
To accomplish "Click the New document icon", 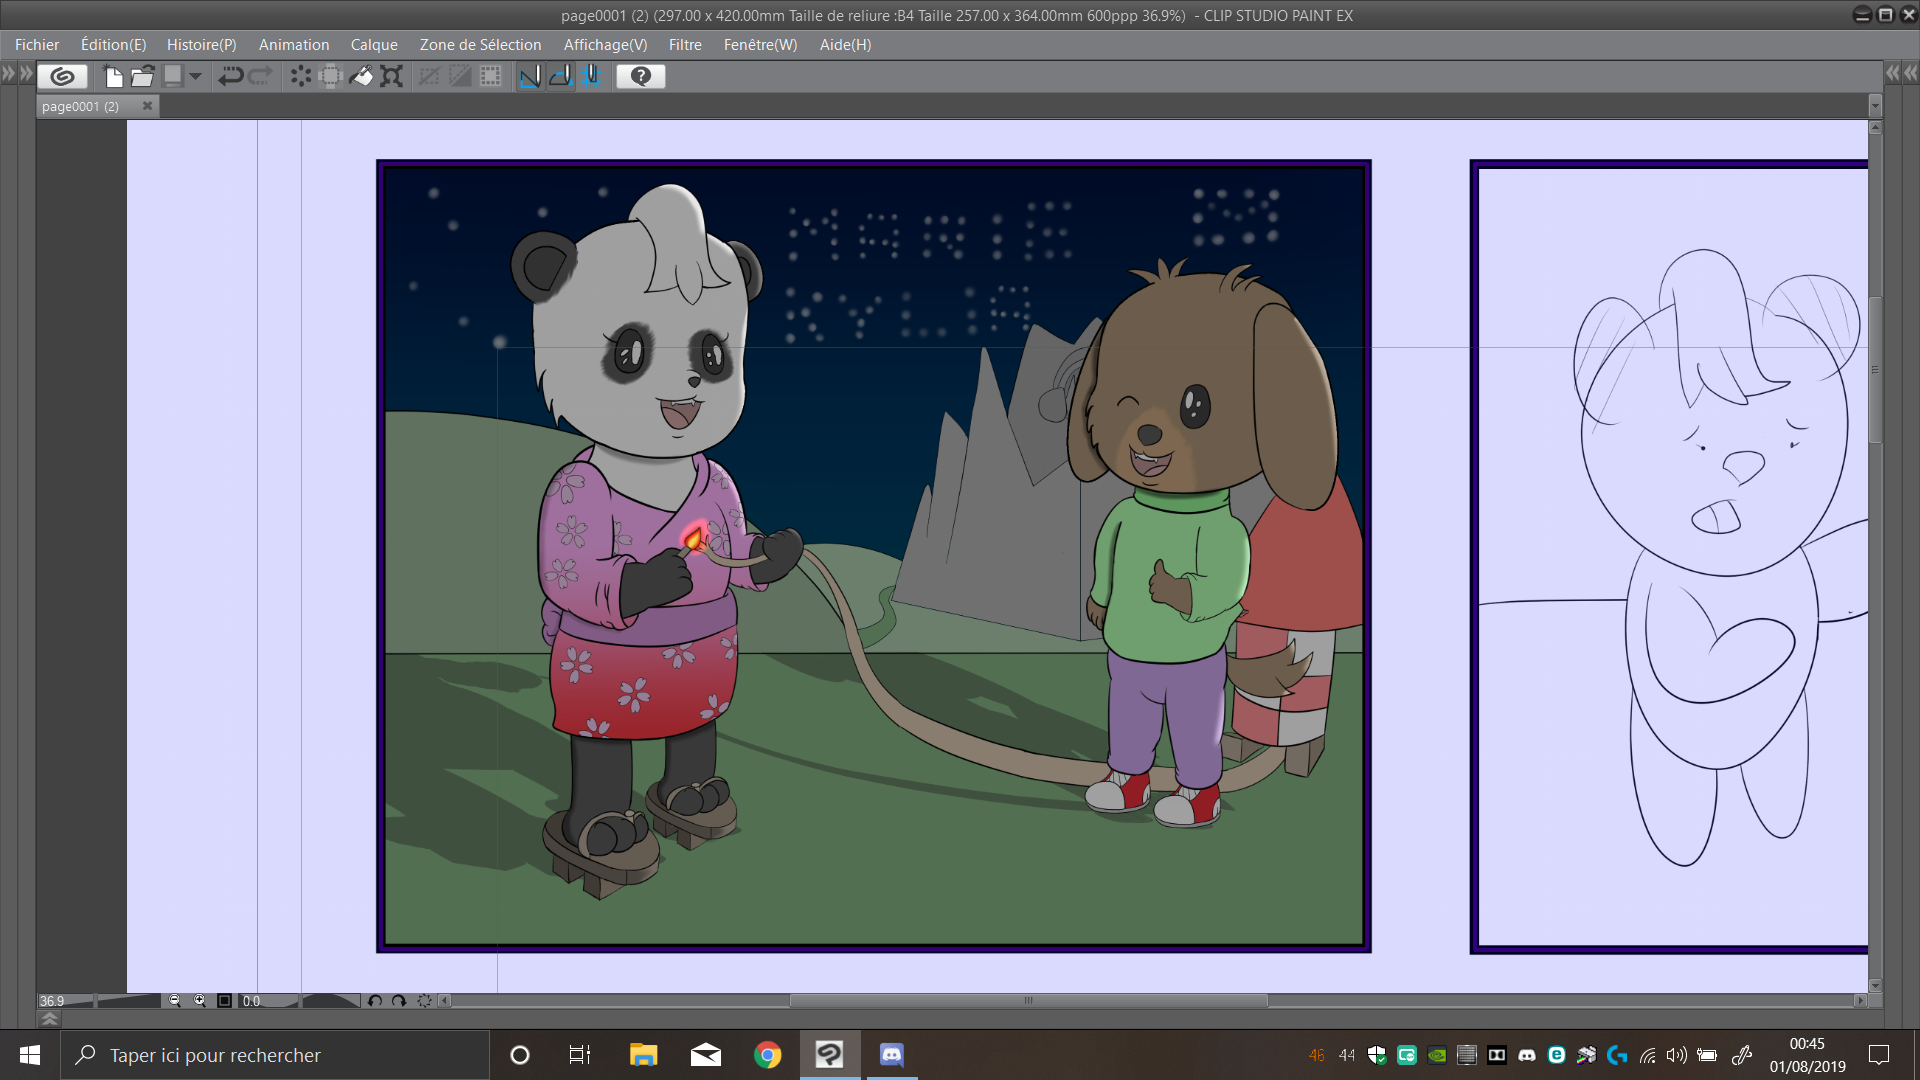I will [x=113, y=76].
